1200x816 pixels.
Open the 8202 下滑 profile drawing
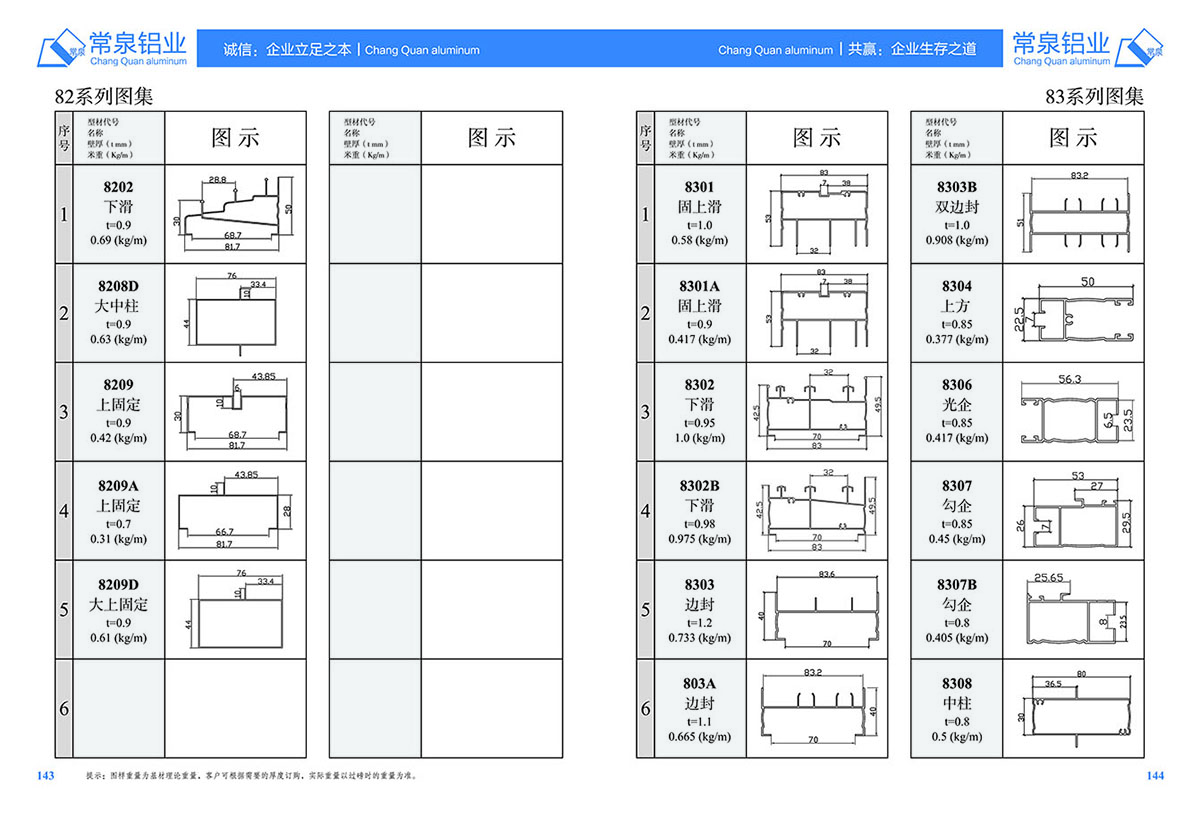pyautogui.click(x=235, y=214)
